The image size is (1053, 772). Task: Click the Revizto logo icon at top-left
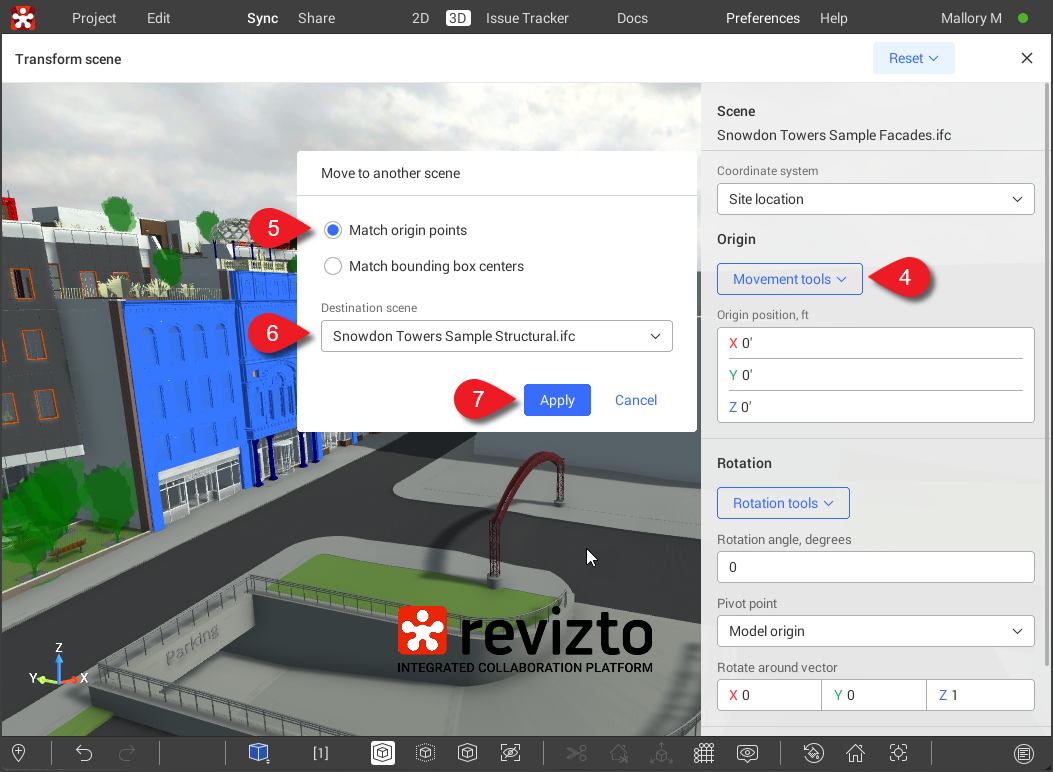24,18
